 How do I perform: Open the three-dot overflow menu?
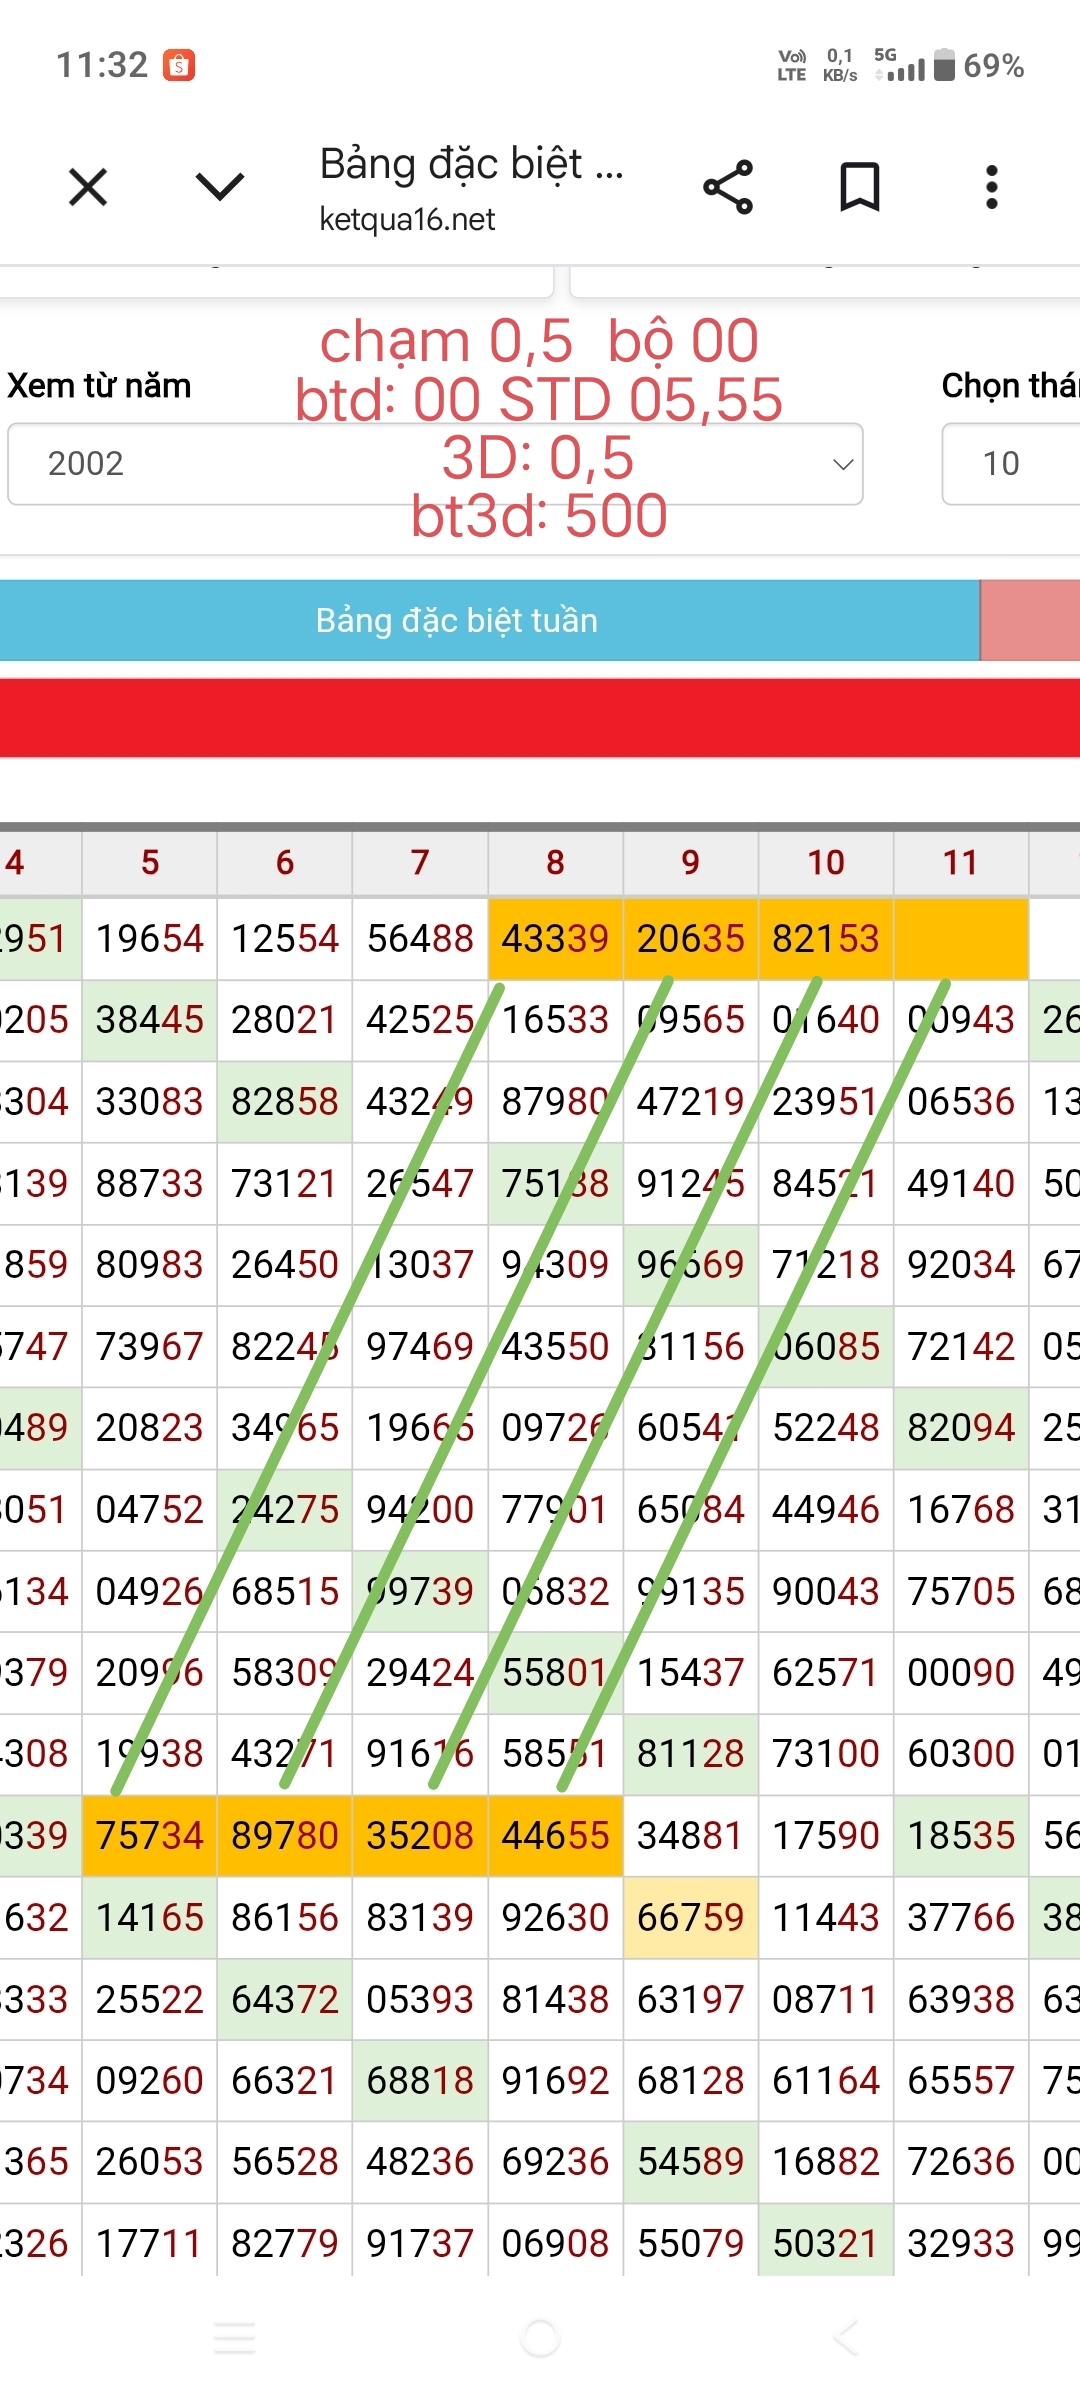pyautogui.click(x=991, y=187)
